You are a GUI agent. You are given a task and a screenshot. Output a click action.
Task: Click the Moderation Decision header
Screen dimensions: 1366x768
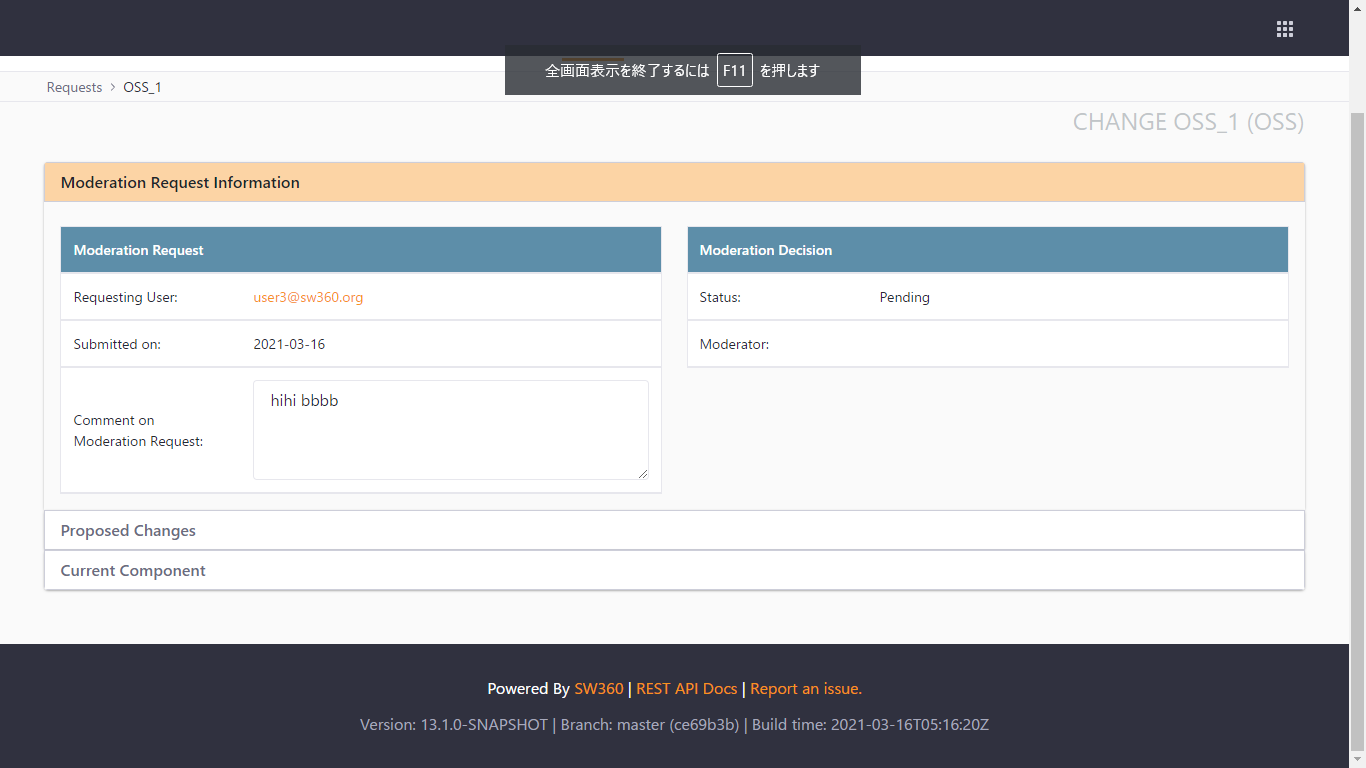[x=988, y=250]
